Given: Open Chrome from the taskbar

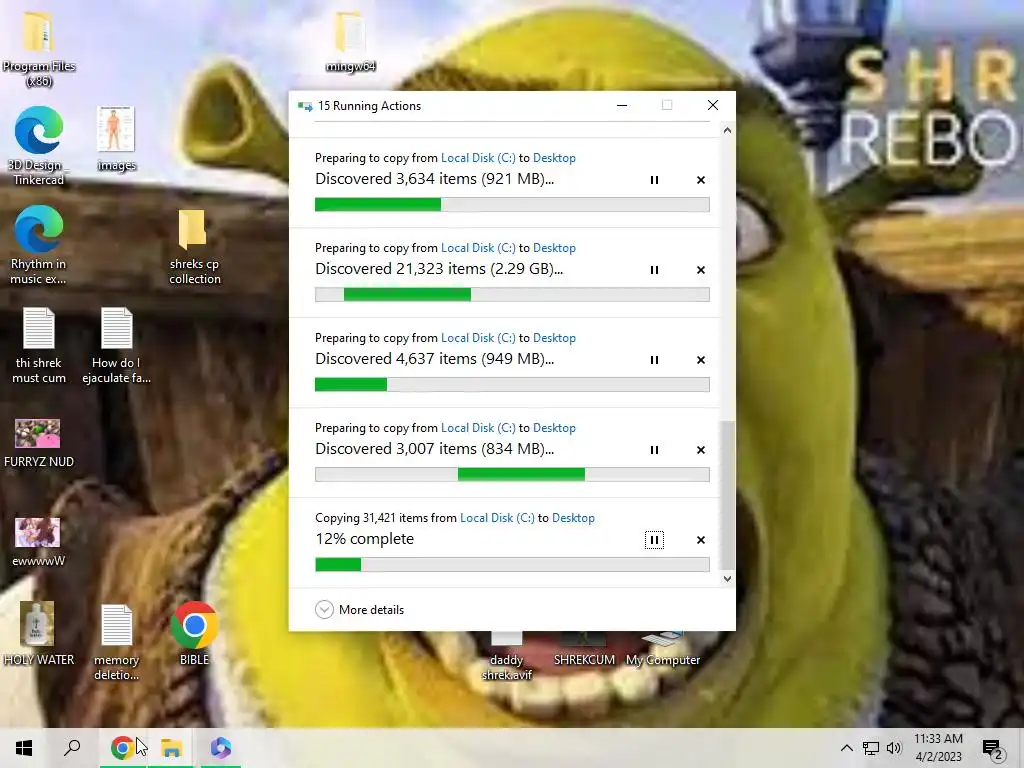Looking at the screenshot, I should (x=122, y=748).
